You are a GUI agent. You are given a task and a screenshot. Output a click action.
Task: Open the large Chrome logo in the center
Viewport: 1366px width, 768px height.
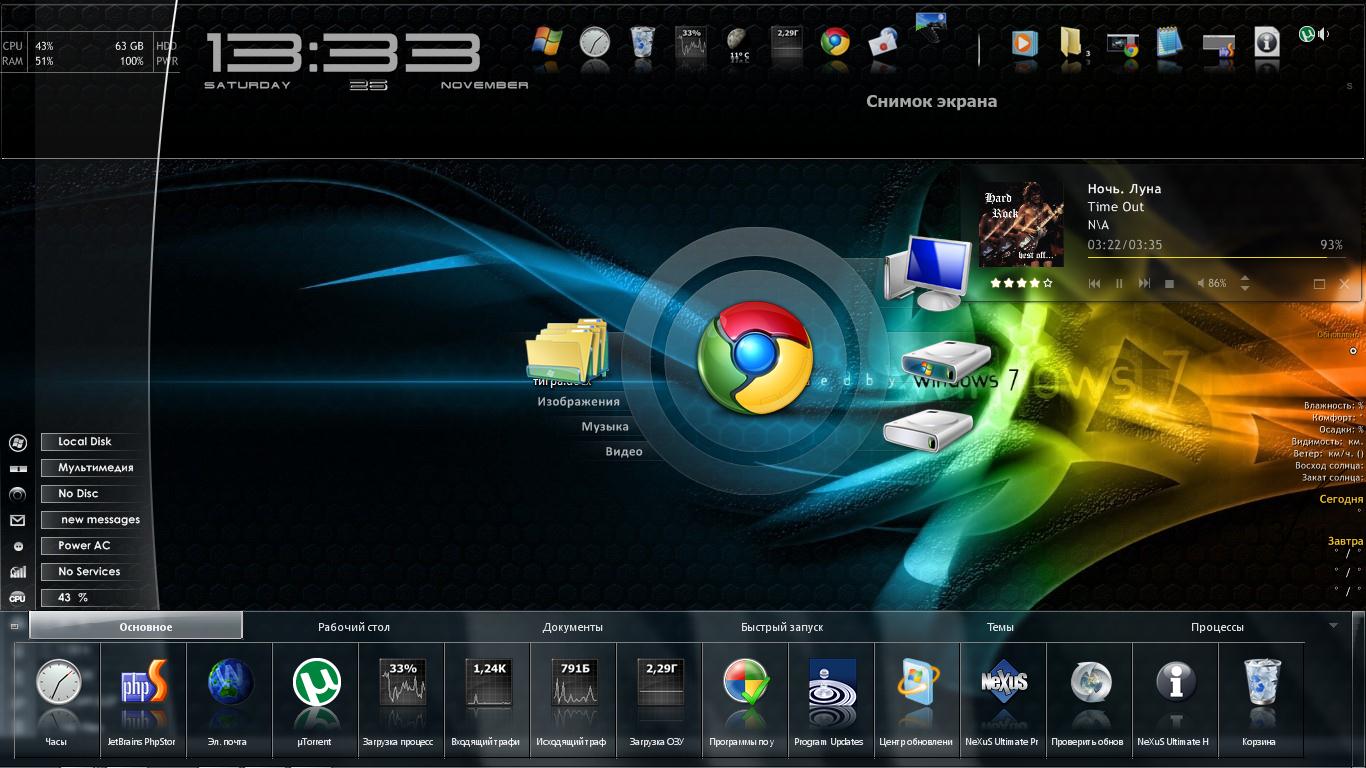[755, 357]
